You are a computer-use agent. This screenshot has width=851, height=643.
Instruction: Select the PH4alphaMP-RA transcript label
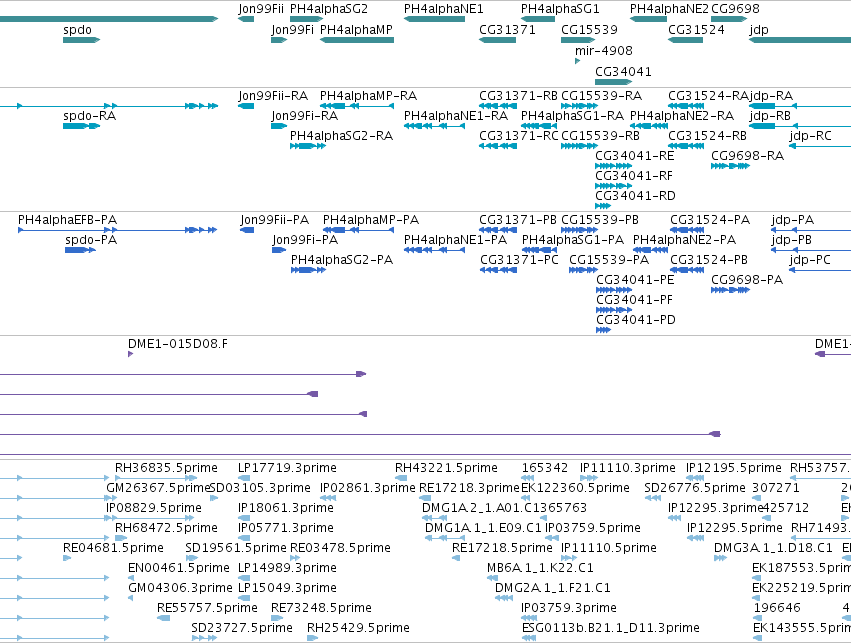[x=369, y=96]
